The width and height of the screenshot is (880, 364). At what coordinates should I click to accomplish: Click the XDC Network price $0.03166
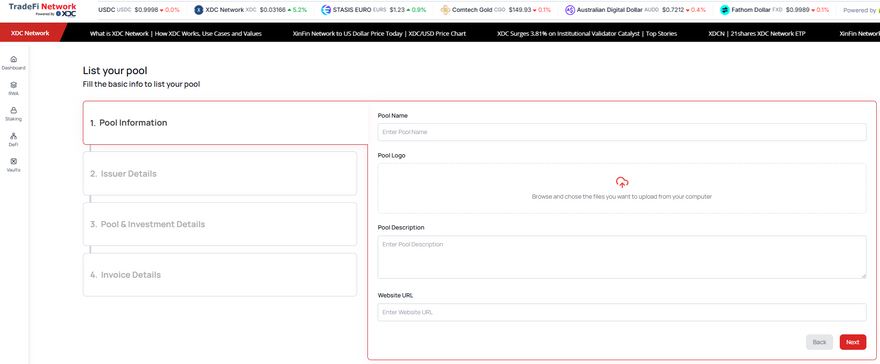point(272,10)
